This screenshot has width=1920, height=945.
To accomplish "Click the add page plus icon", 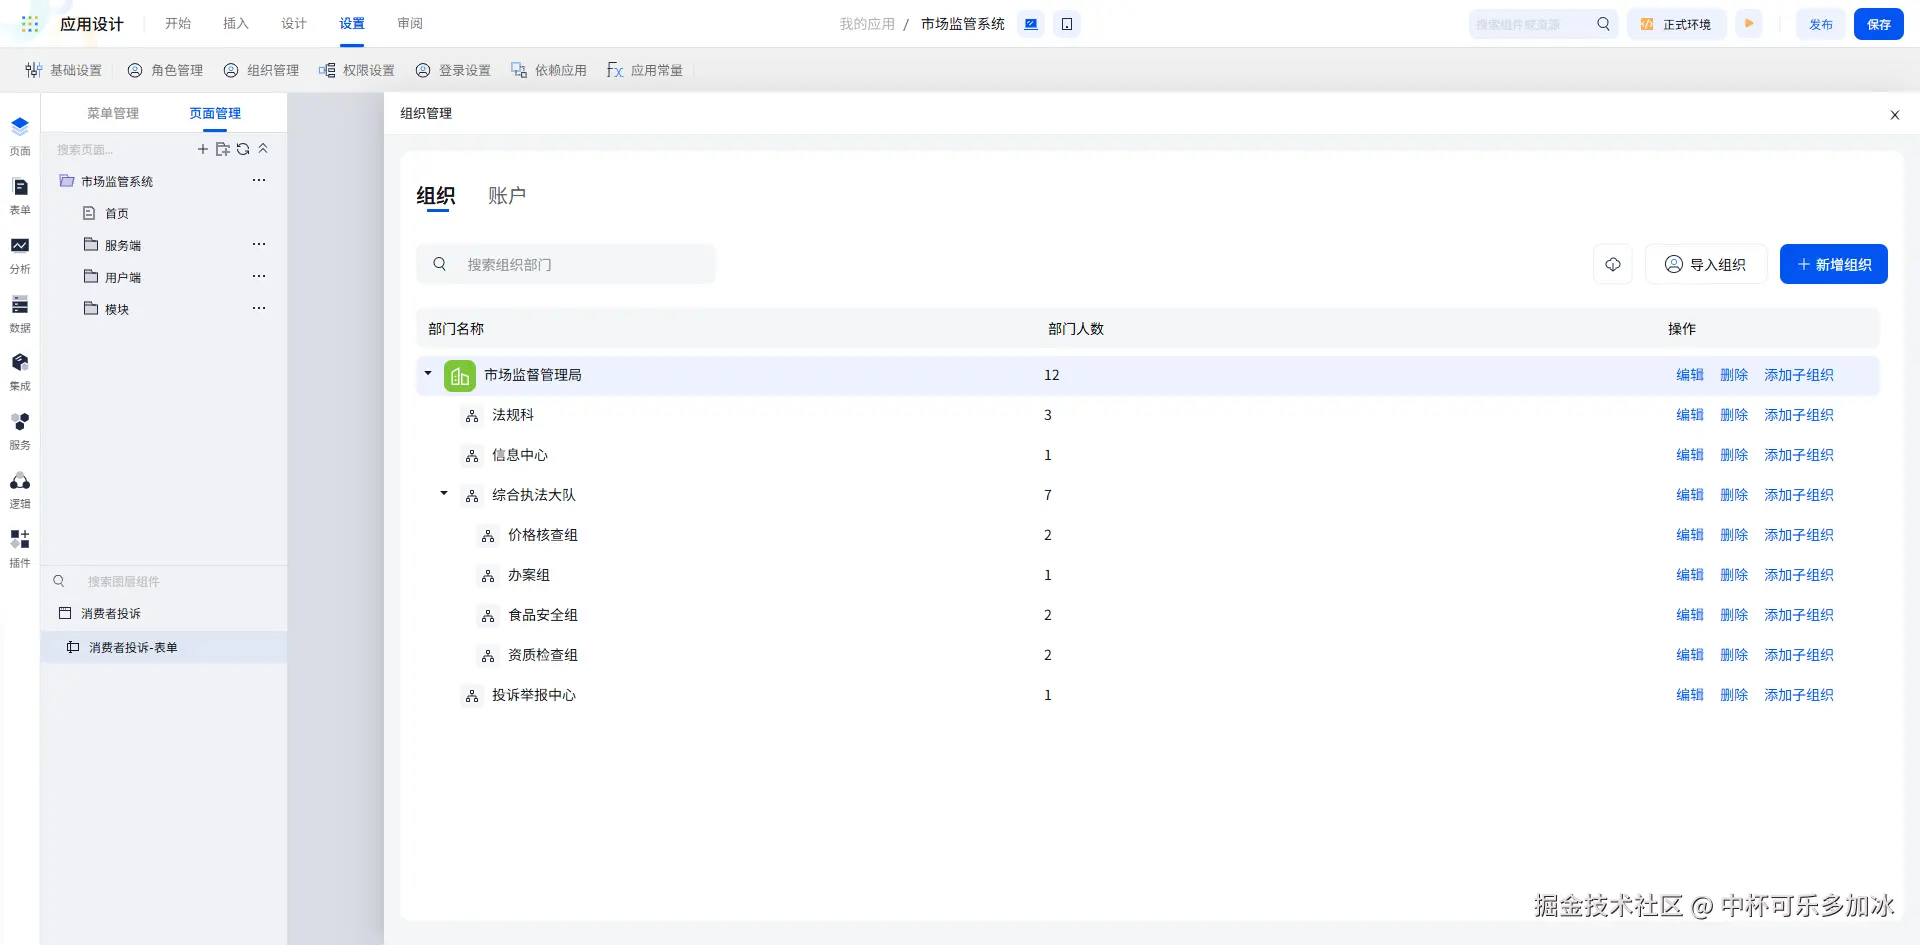I will click(203, 149).
